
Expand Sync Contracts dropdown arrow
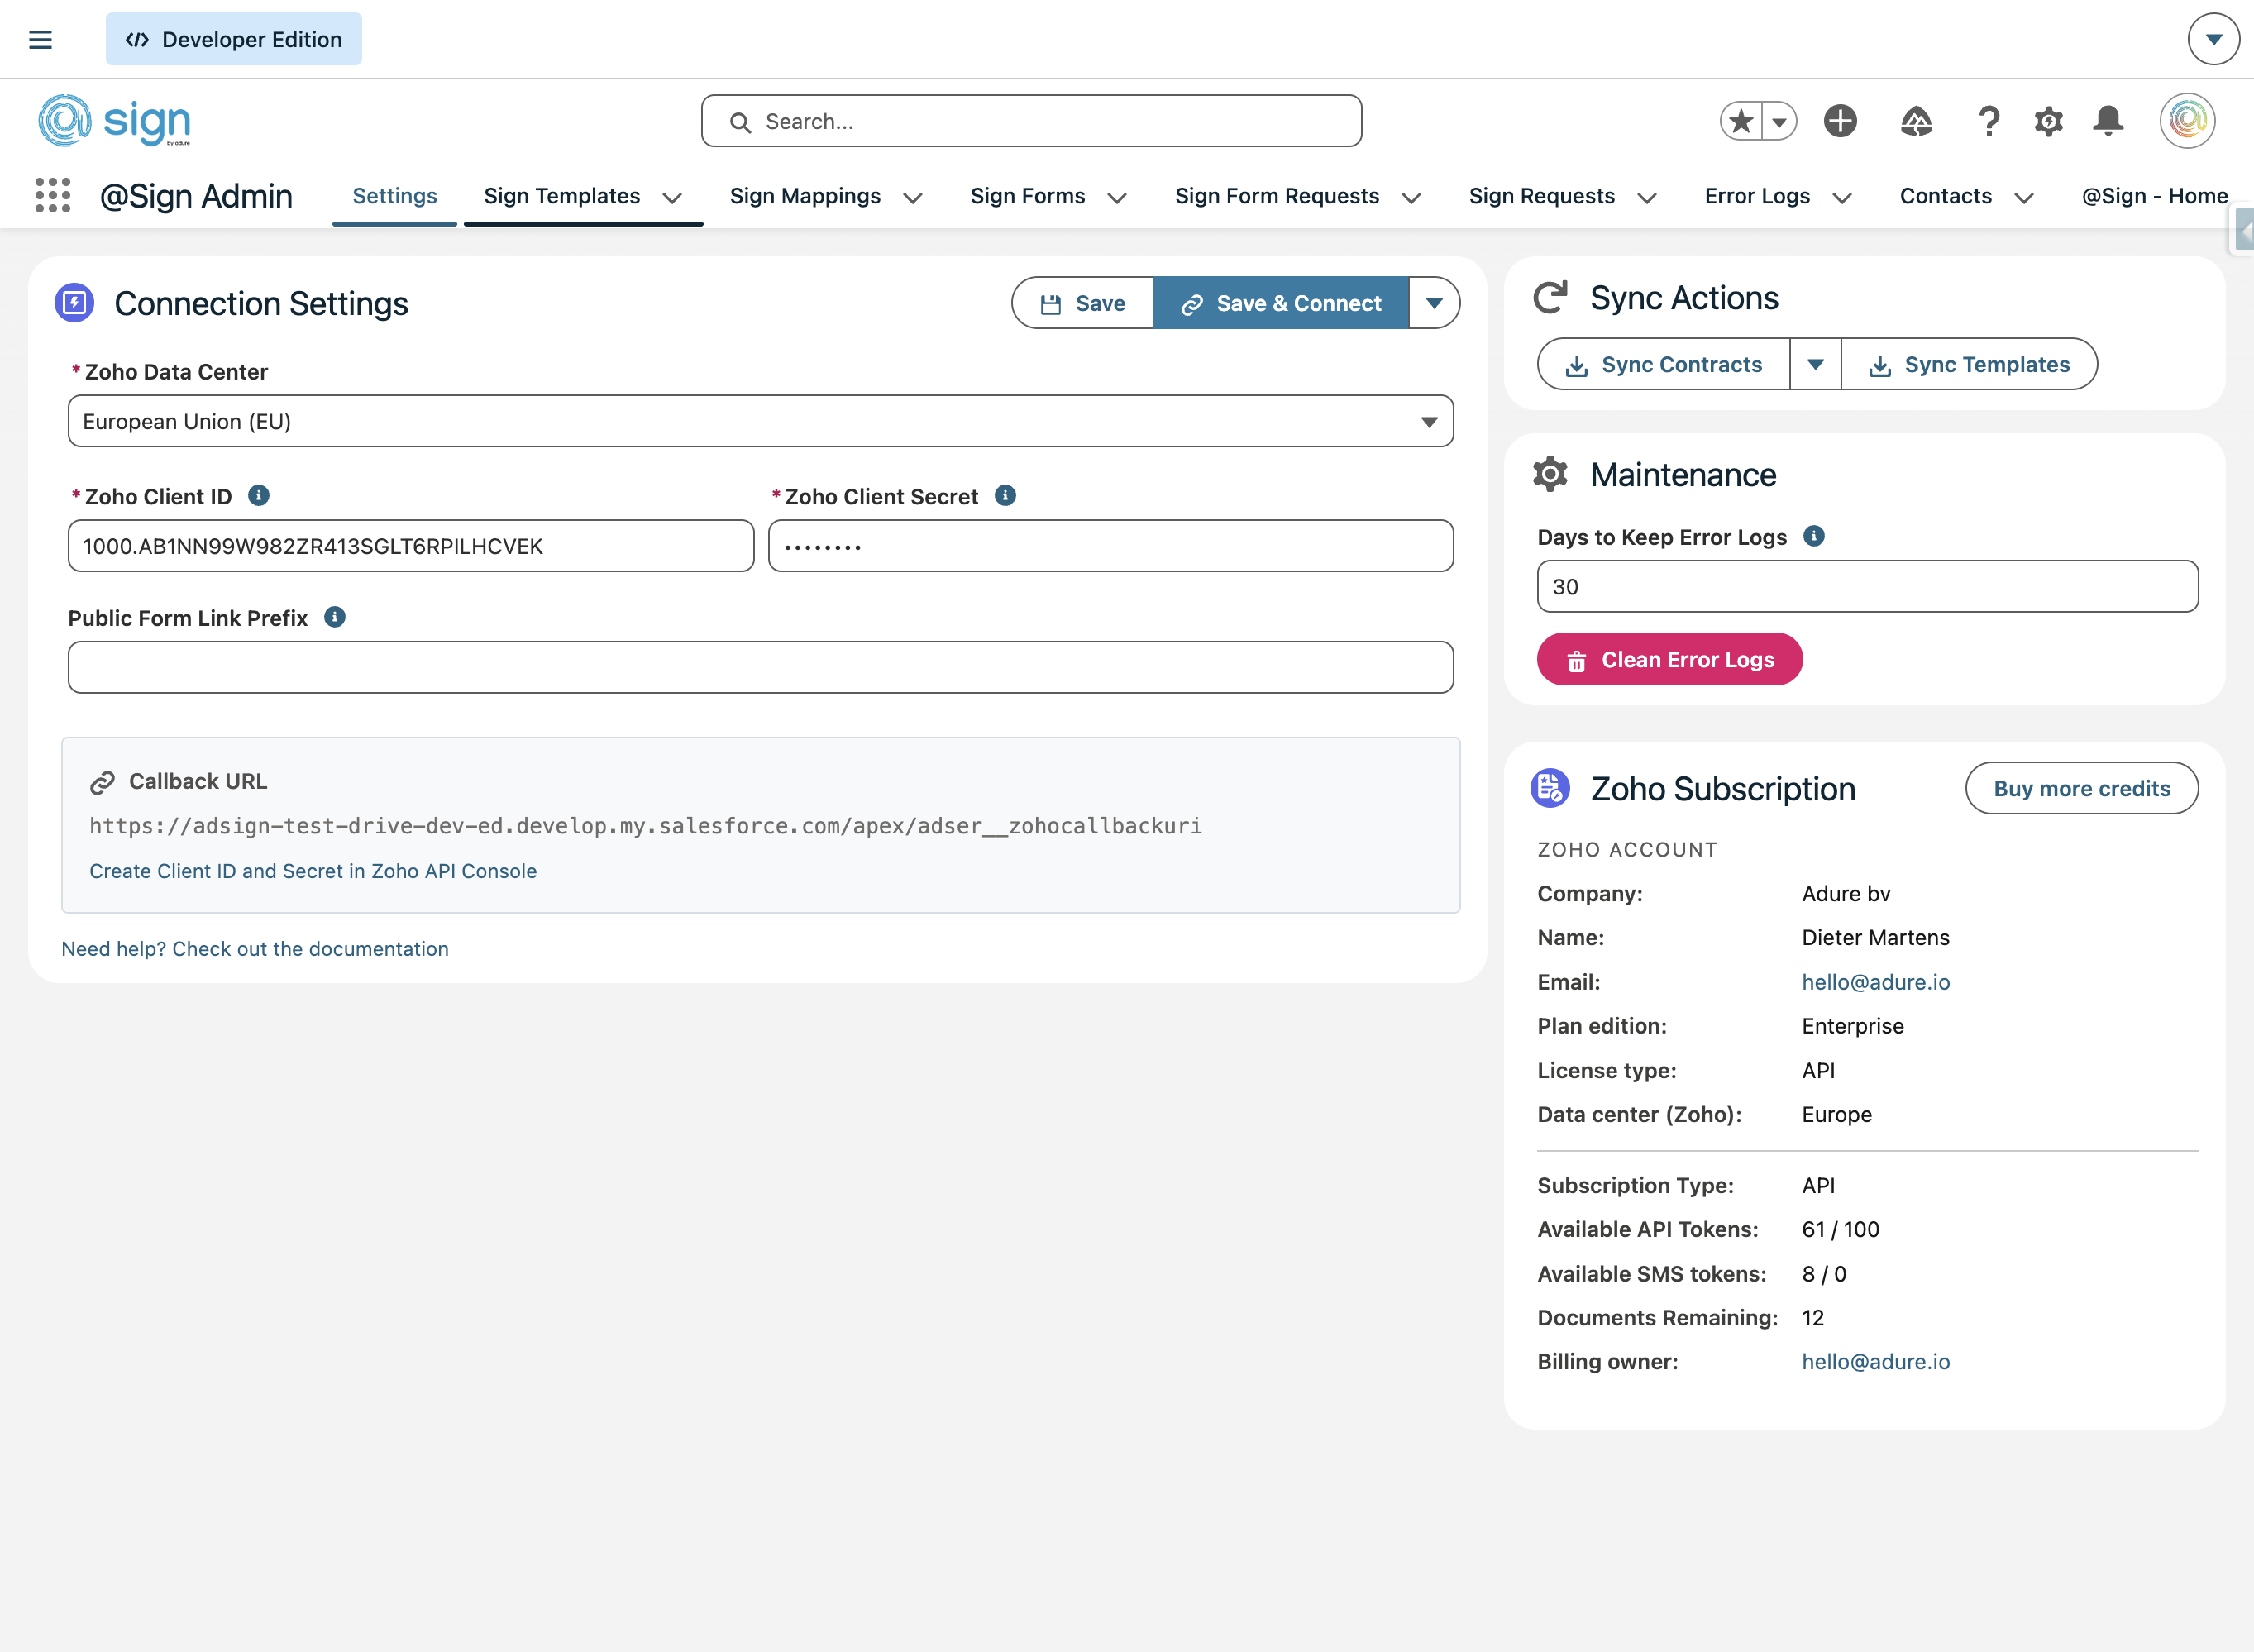[1814, 364]
